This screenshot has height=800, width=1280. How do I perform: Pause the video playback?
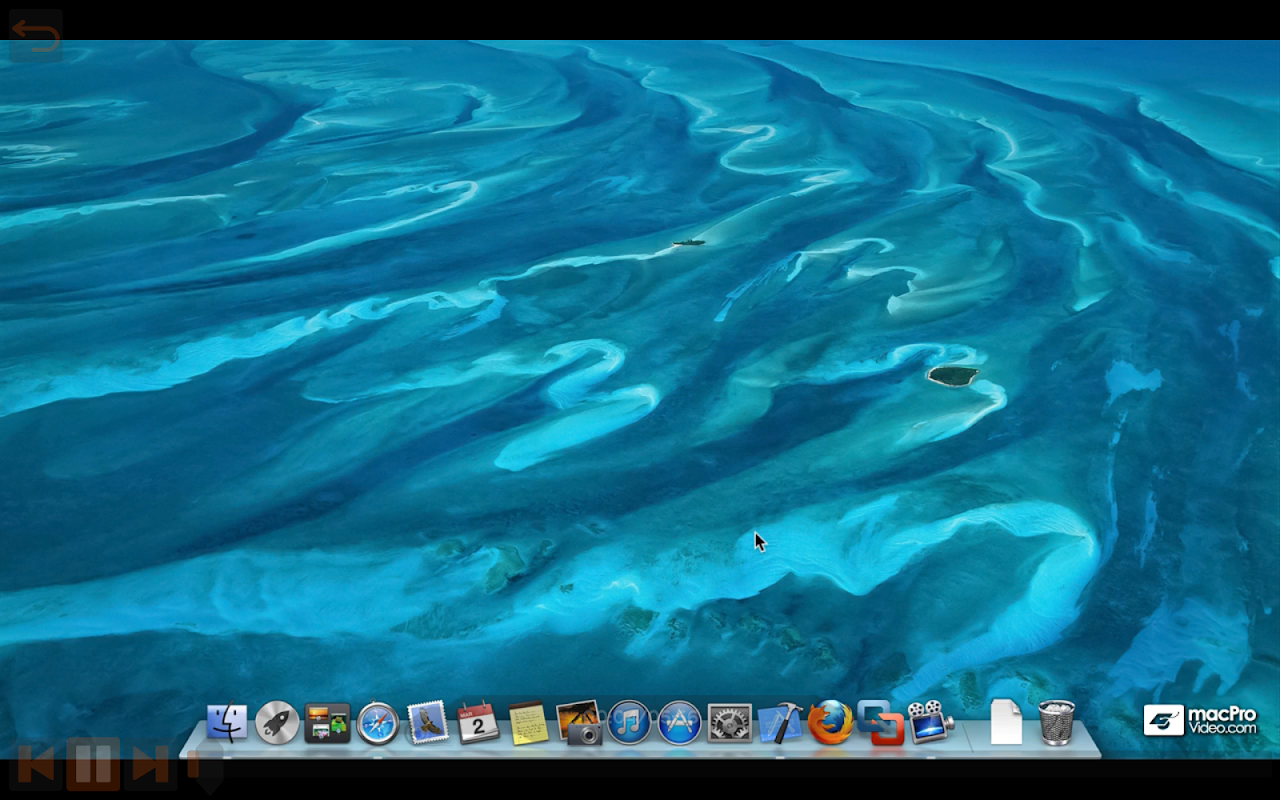[93, 766]
